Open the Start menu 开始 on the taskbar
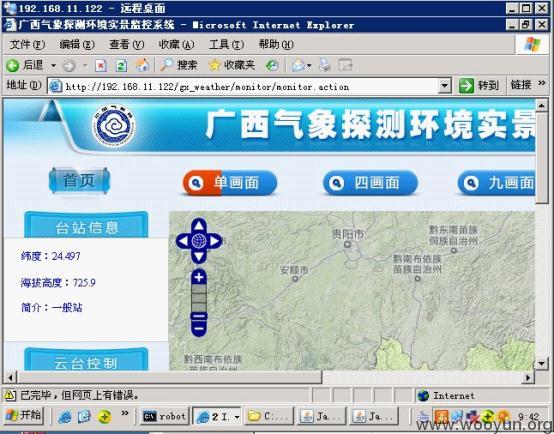 click(23, 416)
